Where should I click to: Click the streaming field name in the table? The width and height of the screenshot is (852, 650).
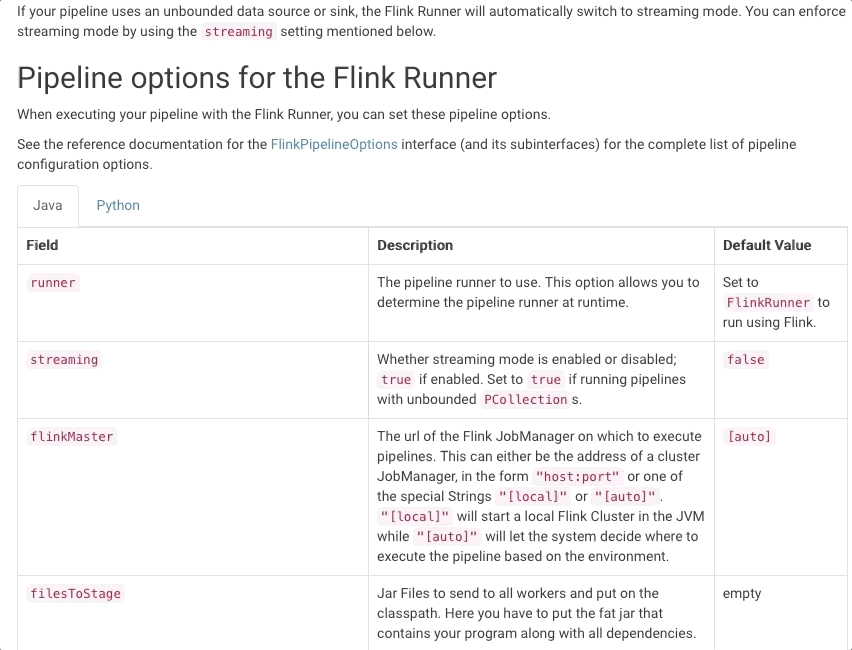[x=64, y=360]
